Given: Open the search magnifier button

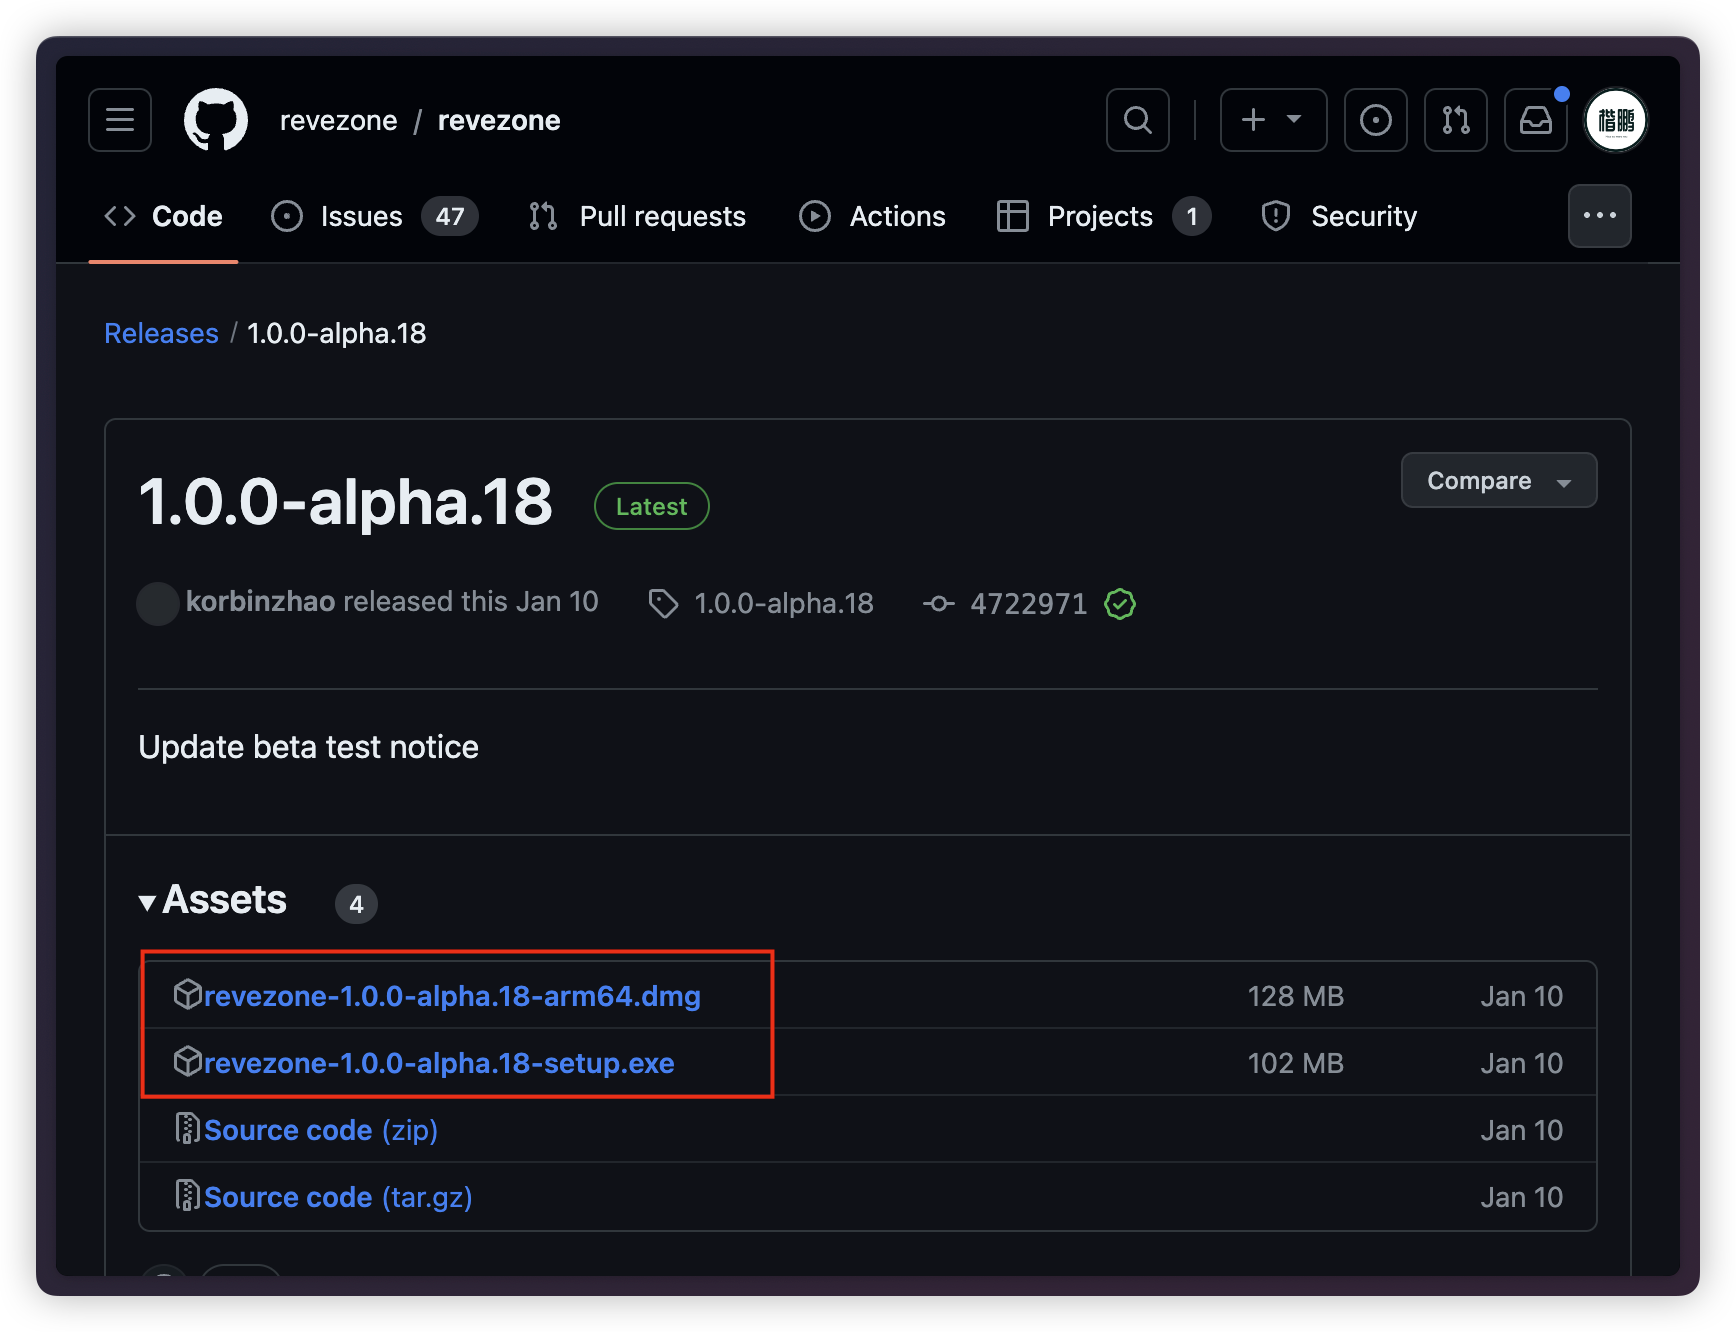Looking at the screenshot, I should click(x=1138, y=120).
